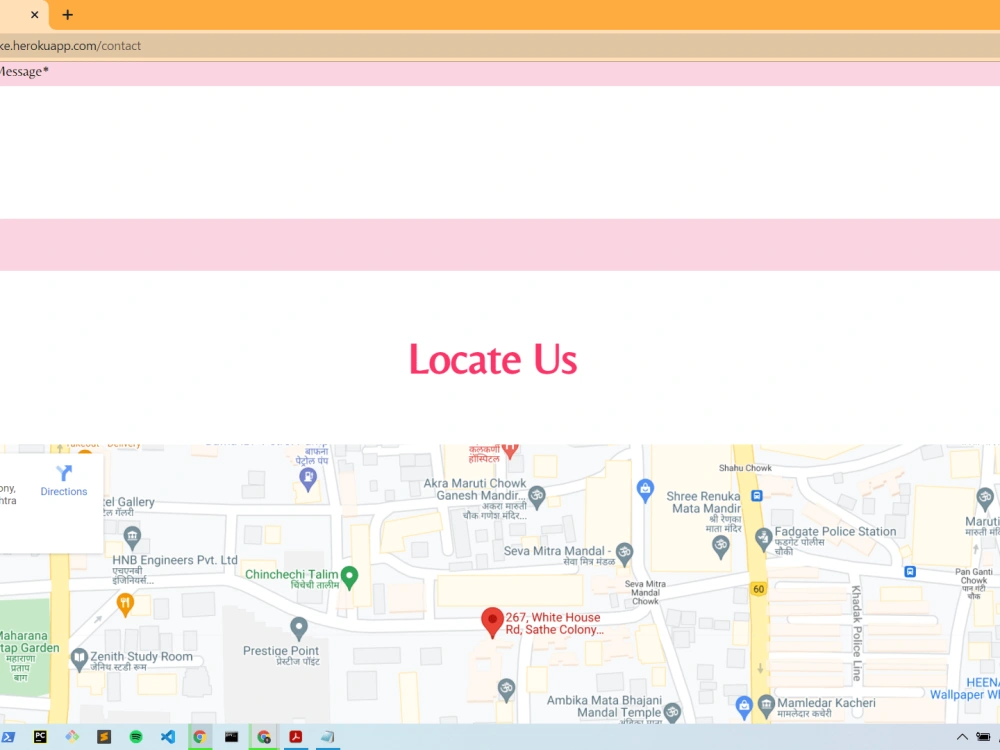Open the terminal window from the taskbar
This screenshot has height=750, width=1000.
click(232, 737)
